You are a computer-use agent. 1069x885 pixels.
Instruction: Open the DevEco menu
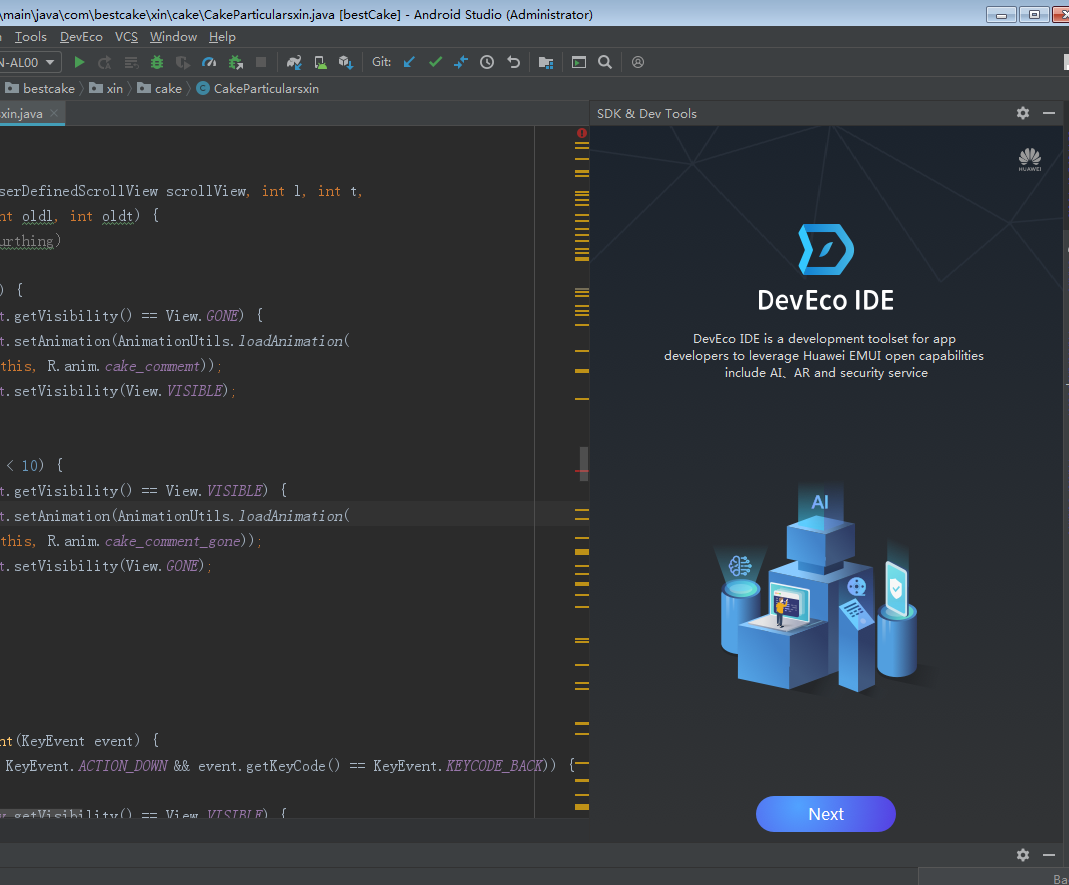point(81,36)
